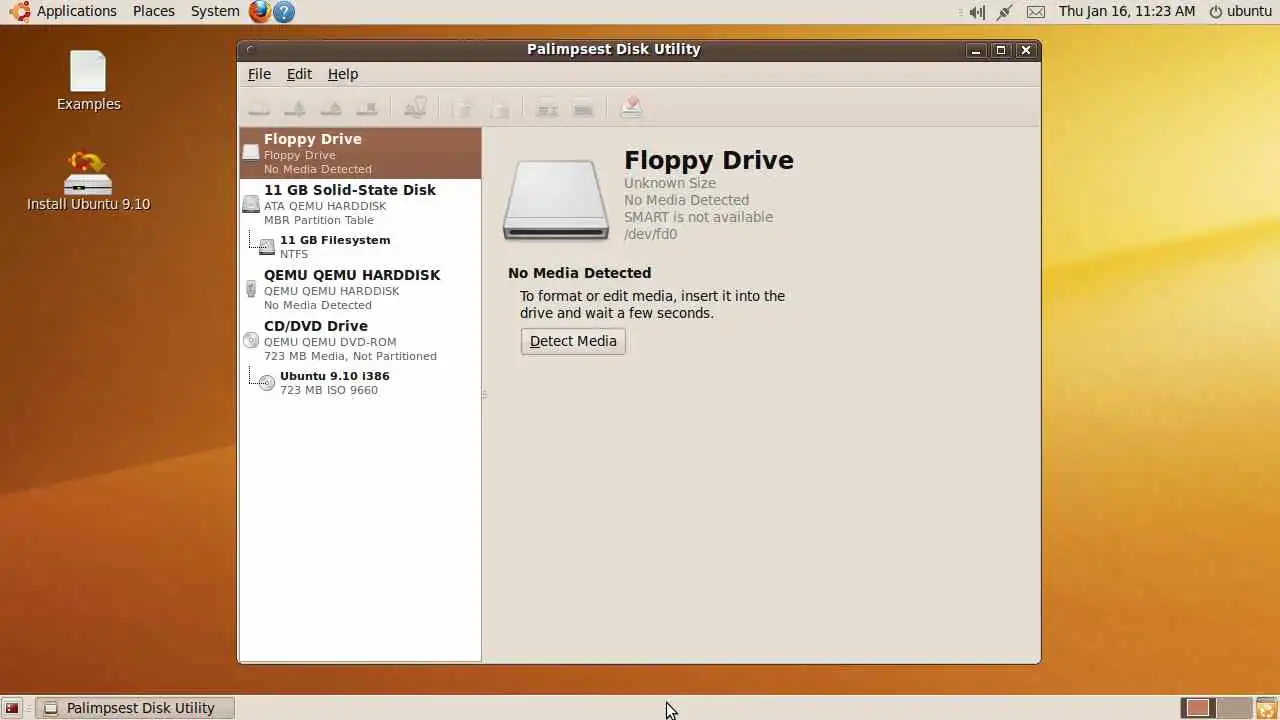
Task: Click the MBR Partition Table text
Action: [x=319, y=220]
